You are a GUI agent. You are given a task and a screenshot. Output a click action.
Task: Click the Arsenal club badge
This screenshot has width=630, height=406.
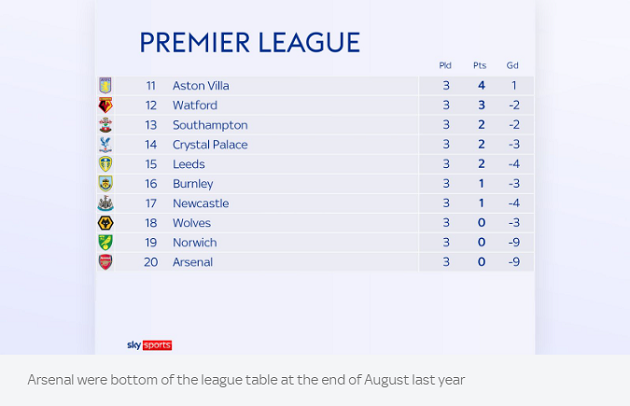click(x=105, y=262)
